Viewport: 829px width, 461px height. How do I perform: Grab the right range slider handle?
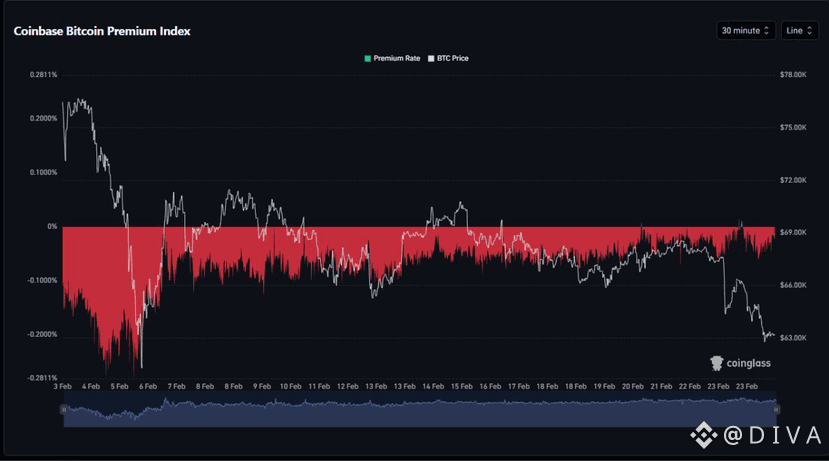click(x=776, y=410)
